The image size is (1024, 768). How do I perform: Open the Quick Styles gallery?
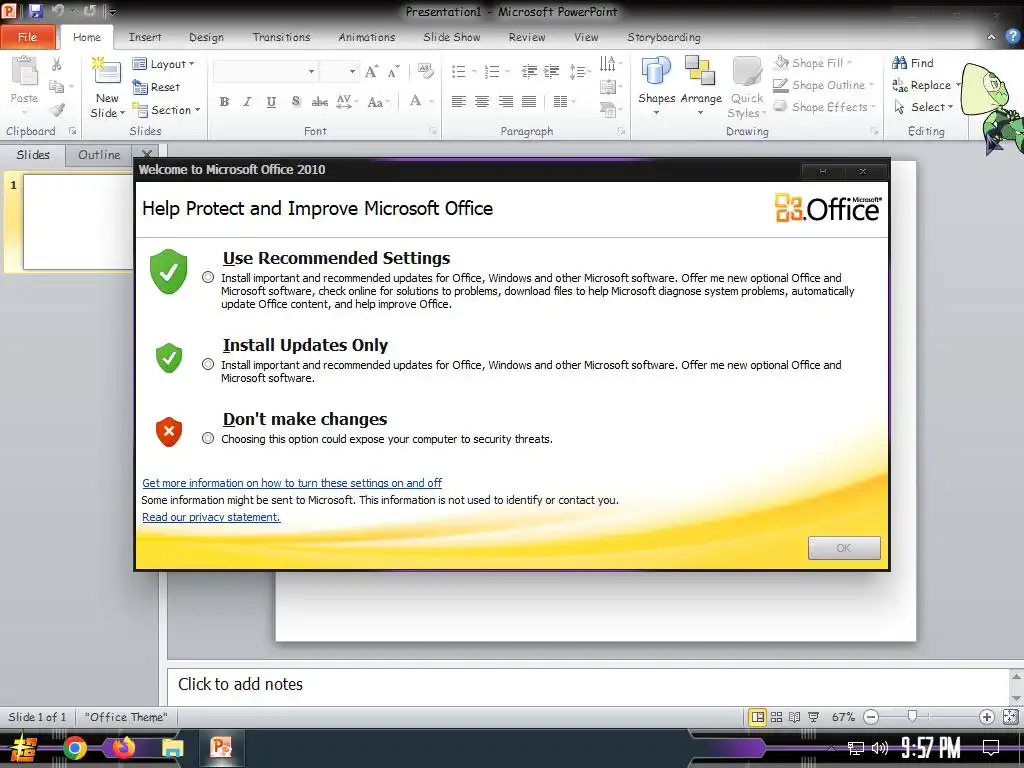point(746,87)
